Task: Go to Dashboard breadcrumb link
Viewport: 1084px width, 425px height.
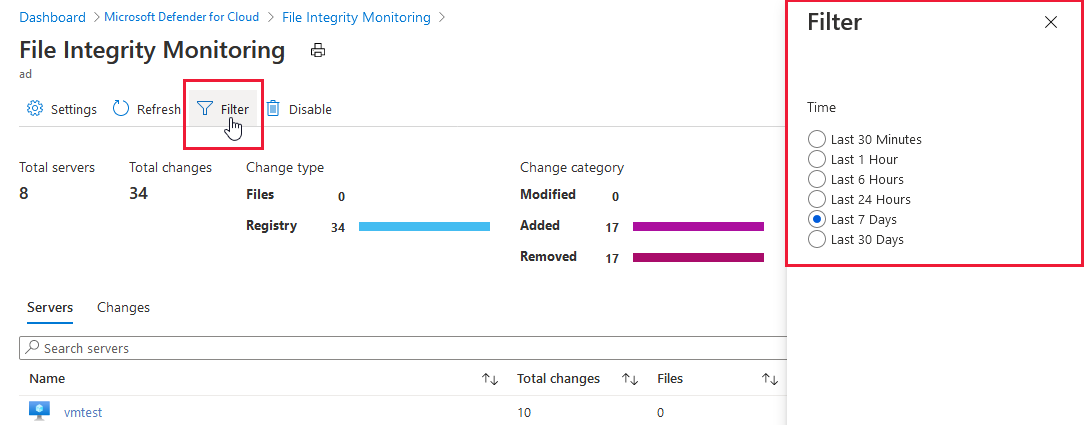Action: [x=52, y=17]
